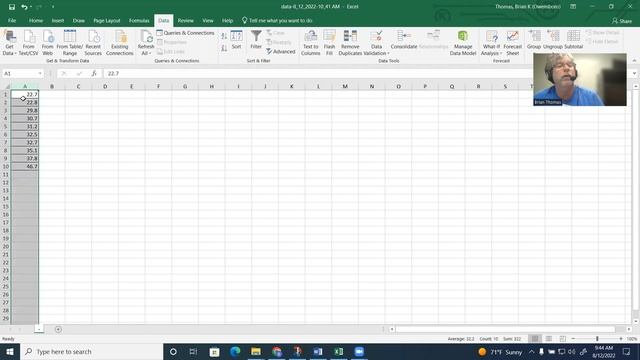Select From Table/Range icon

pos(70,43)
